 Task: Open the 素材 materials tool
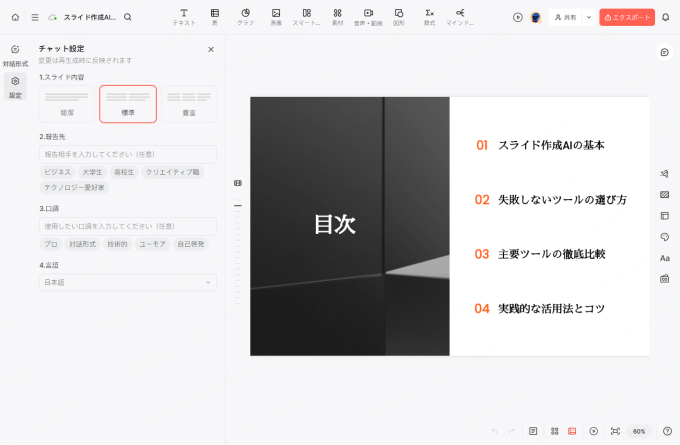click(337, 17)
